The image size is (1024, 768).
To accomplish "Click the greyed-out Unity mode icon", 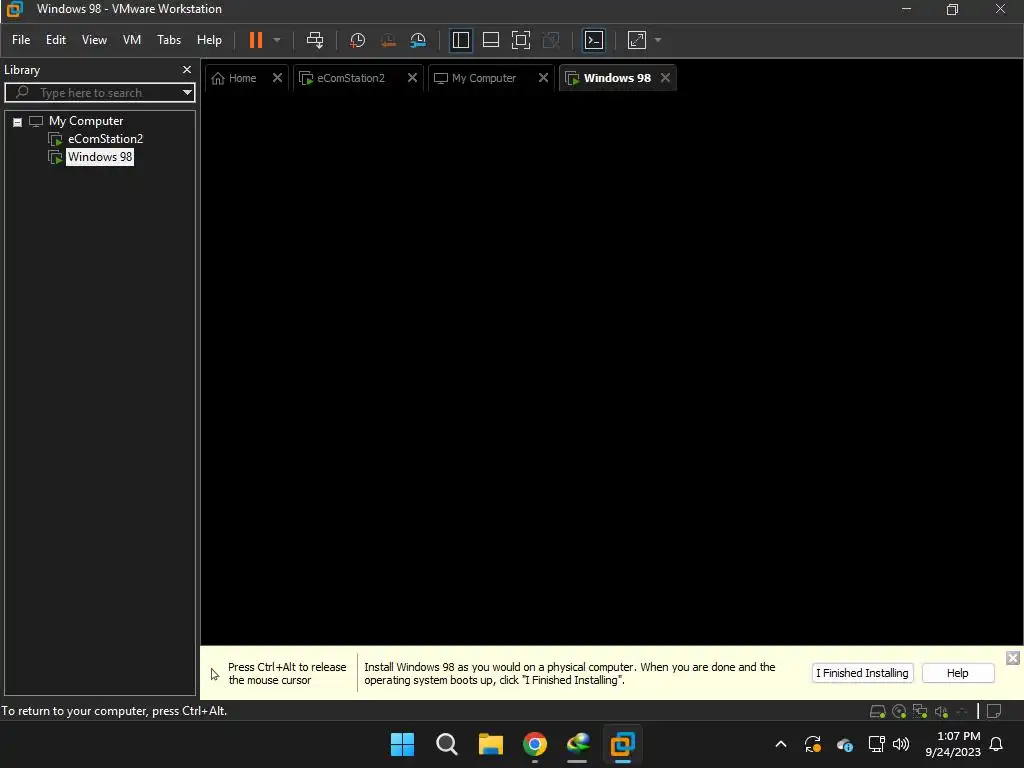I will [x=551, y=40].
